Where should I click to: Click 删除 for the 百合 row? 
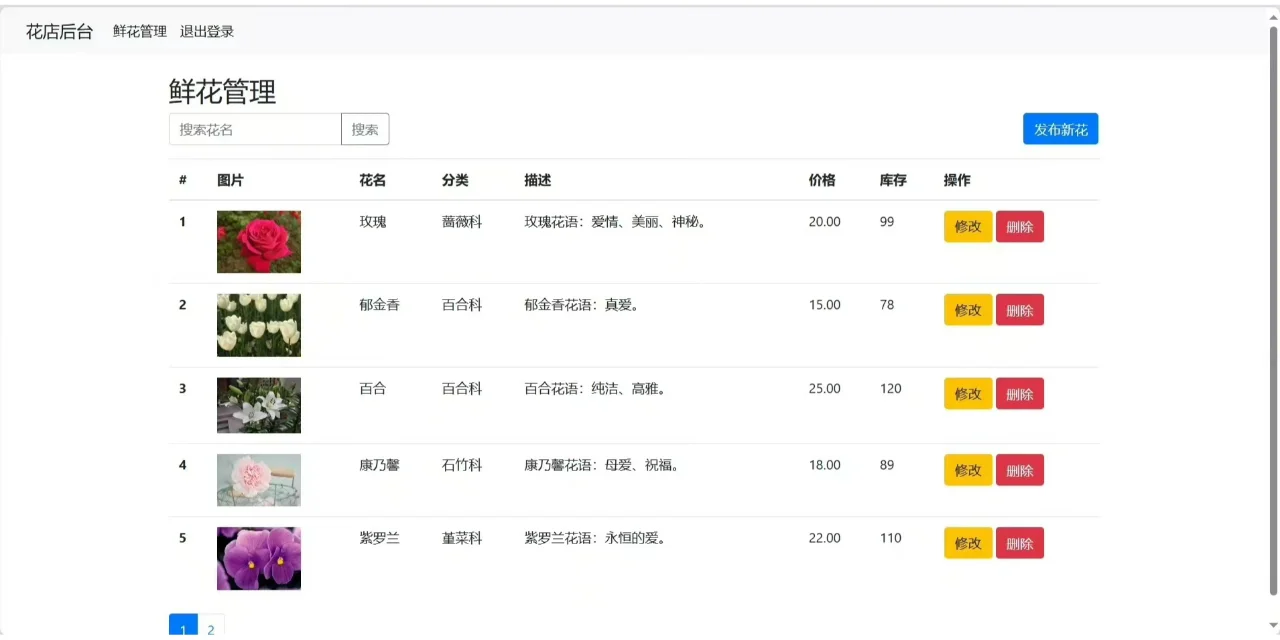tap(1019, 393)
